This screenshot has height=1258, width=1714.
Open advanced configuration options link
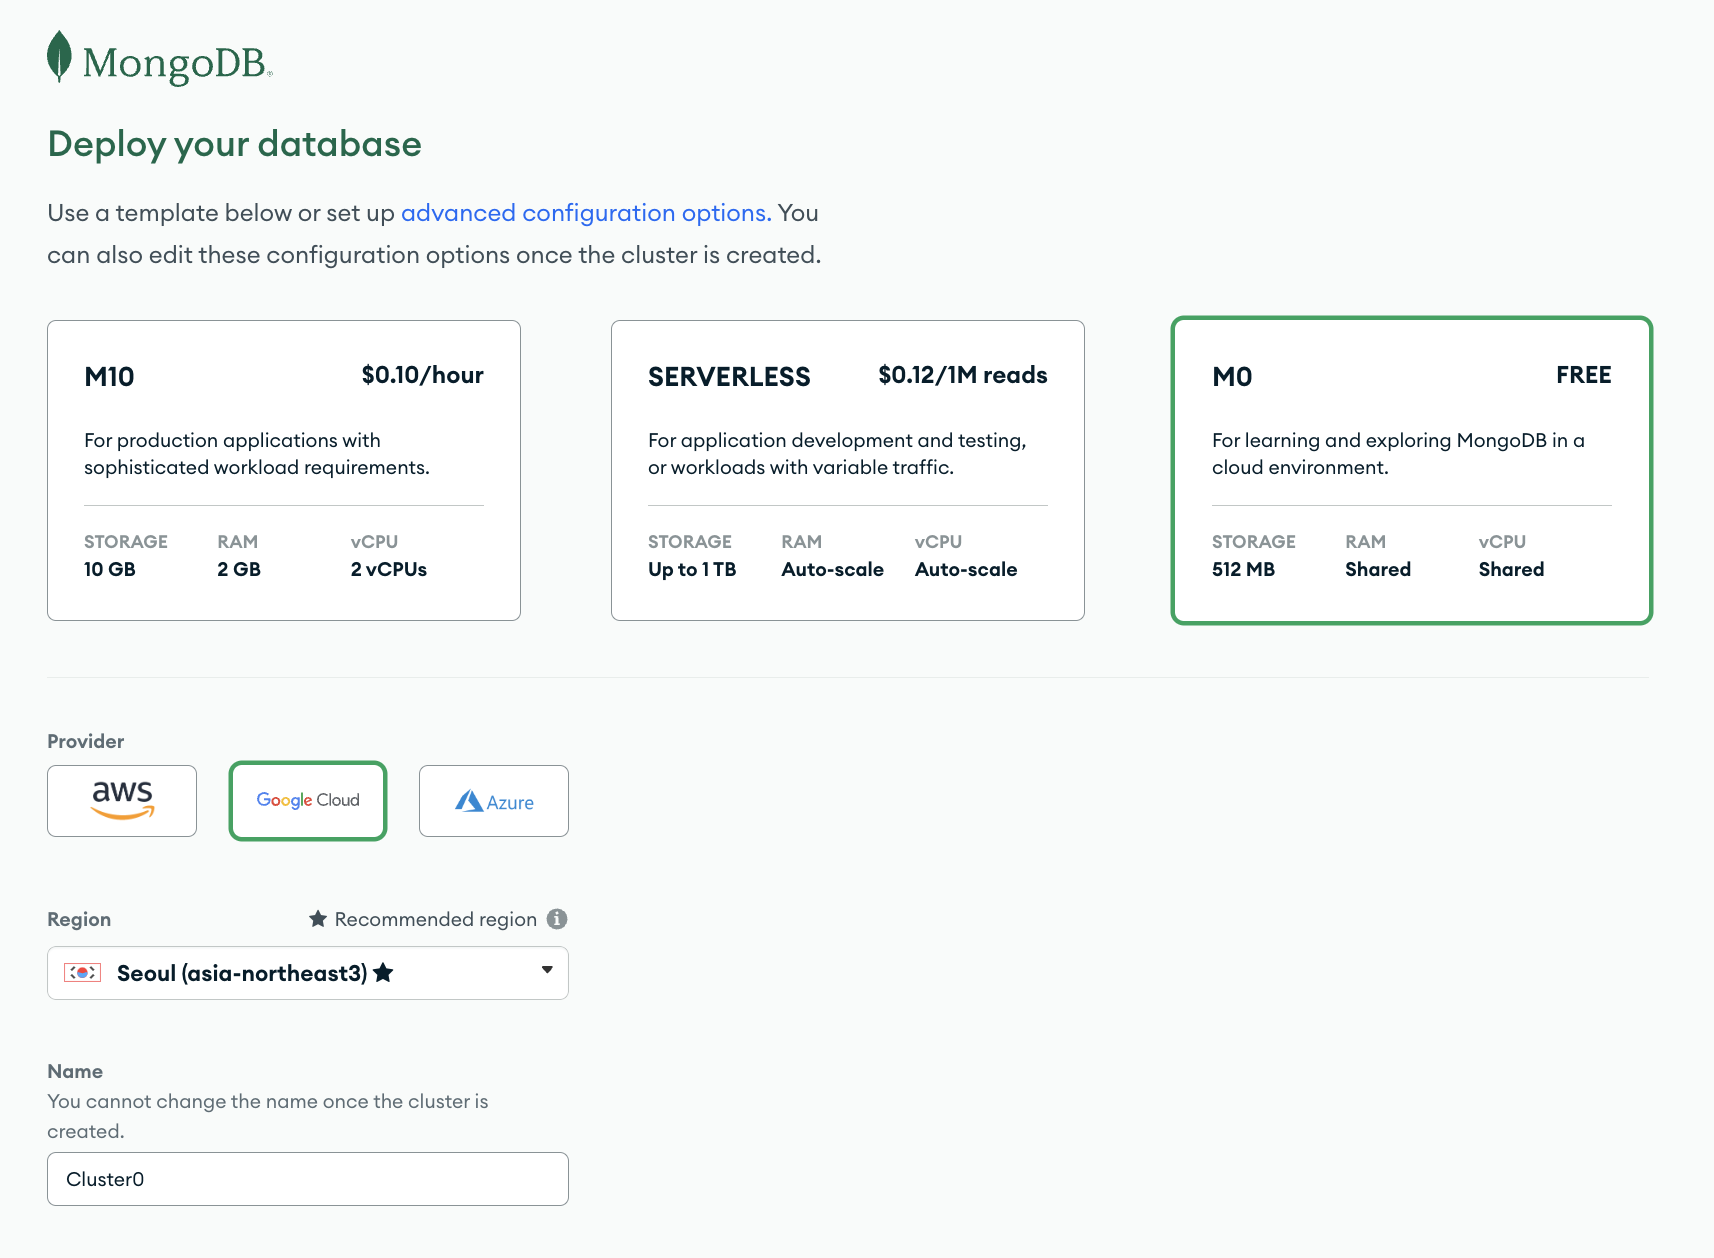pyautogui.click(x=586, y=213)
